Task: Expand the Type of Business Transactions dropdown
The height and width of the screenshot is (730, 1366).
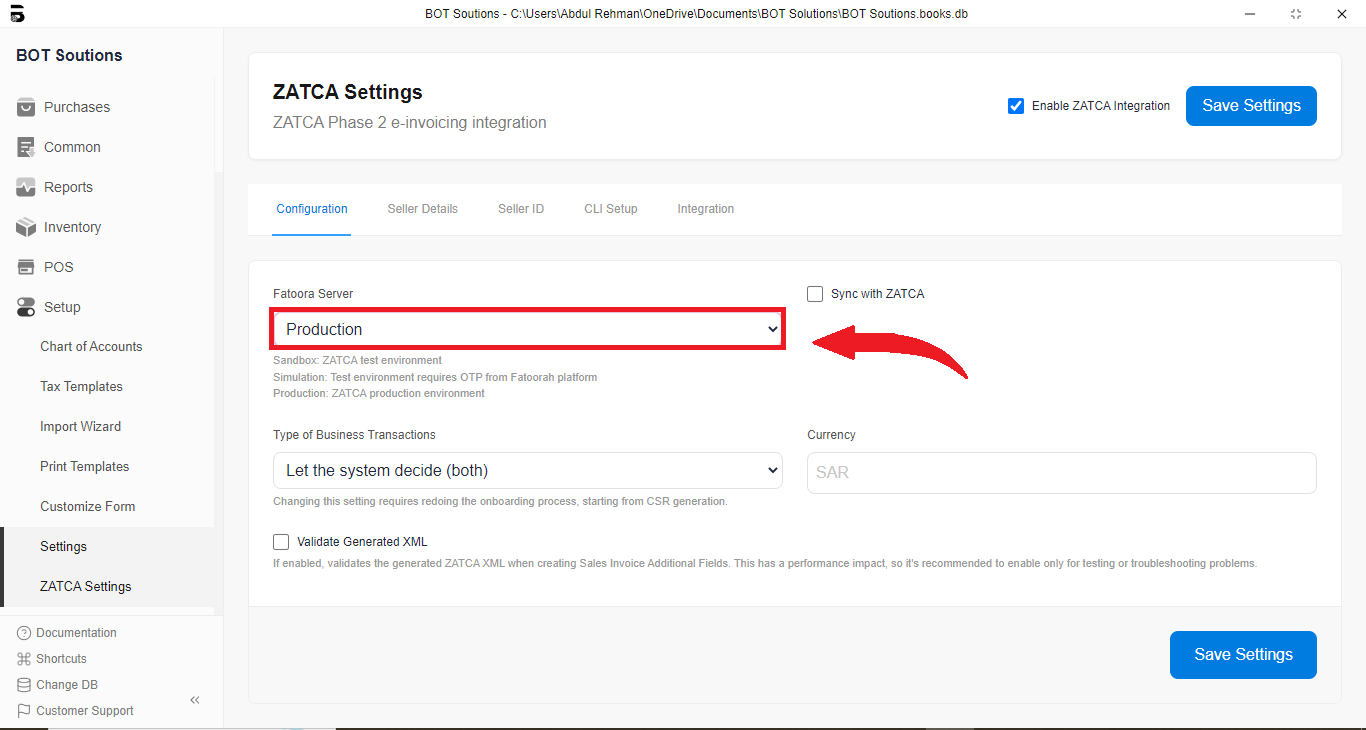Action: tap(527, 470)
